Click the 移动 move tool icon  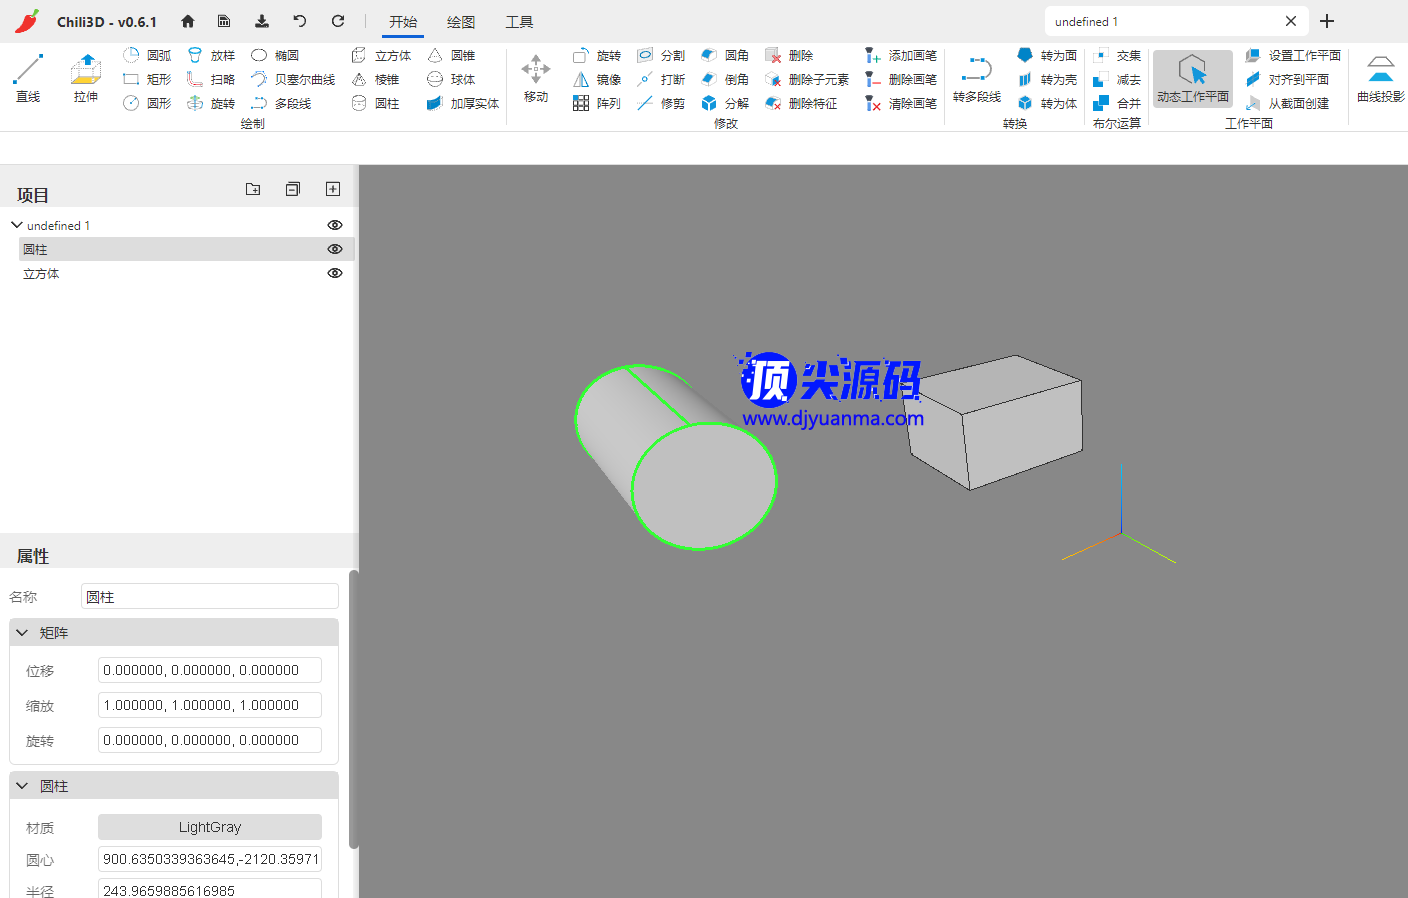click(536, 78)
